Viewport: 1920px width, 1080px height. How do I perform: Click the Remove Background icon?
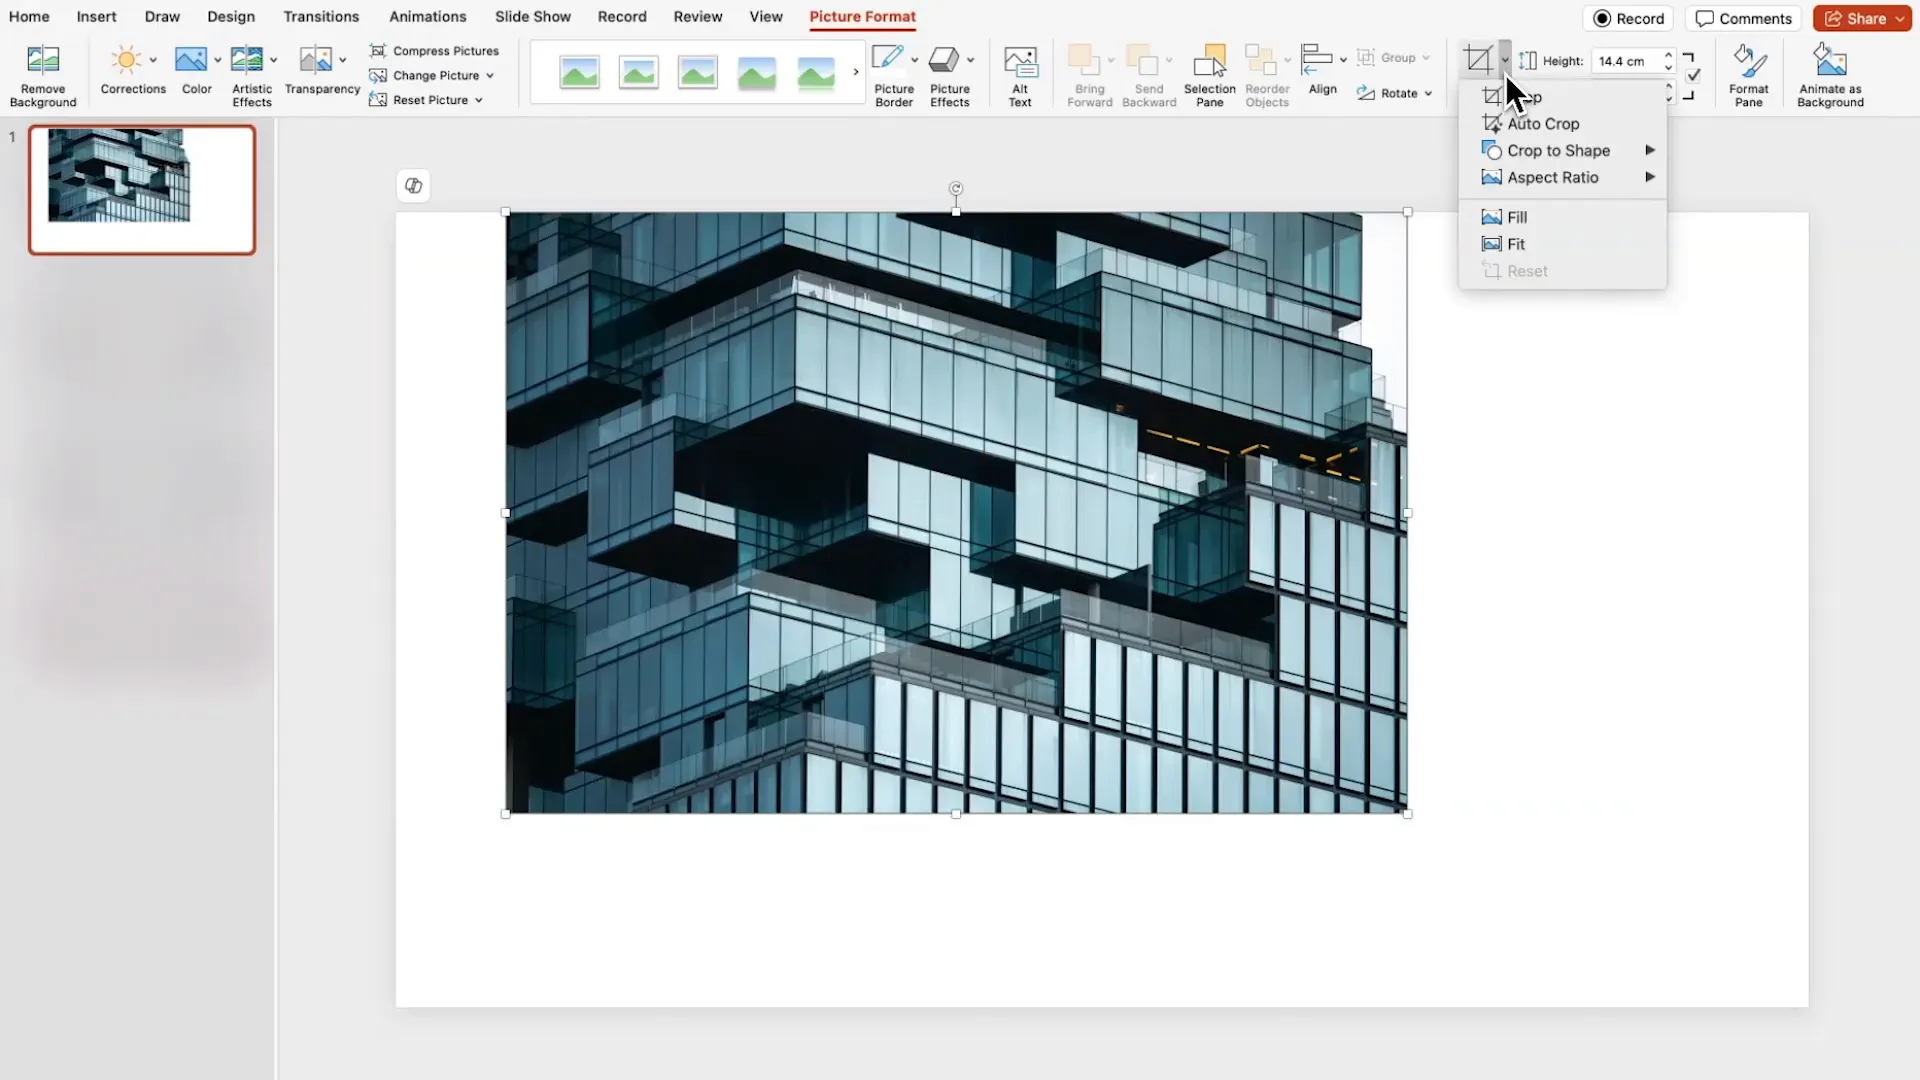click(x=42, y=61)
